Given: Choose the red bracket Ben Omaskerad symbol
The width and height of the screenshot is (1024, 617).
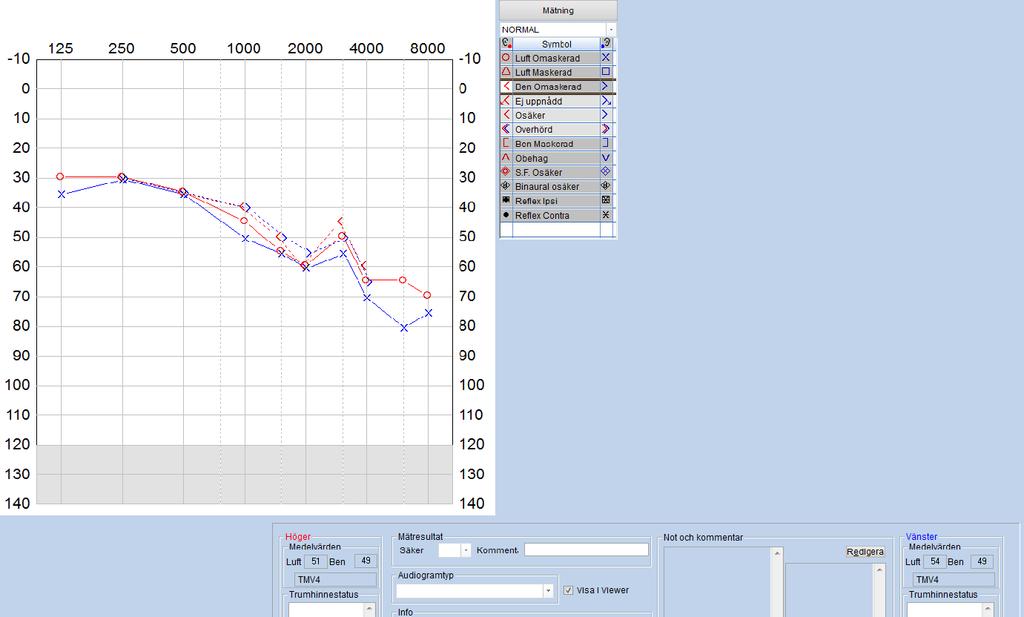Looking at the screenshot, I should pyautogui.click(x=505, y=86).
